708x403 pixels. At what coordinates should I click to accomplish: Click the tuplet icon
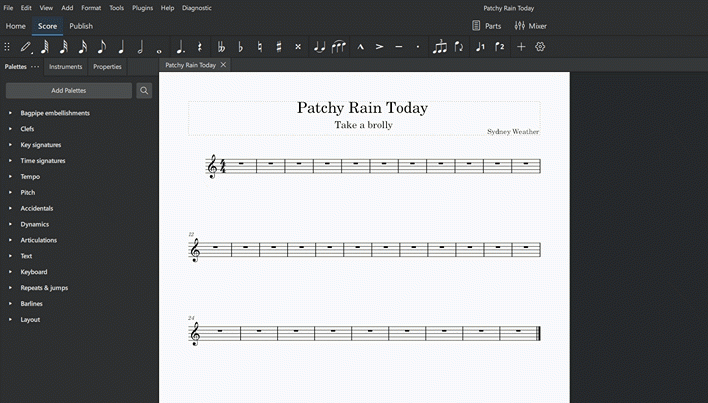440,47
